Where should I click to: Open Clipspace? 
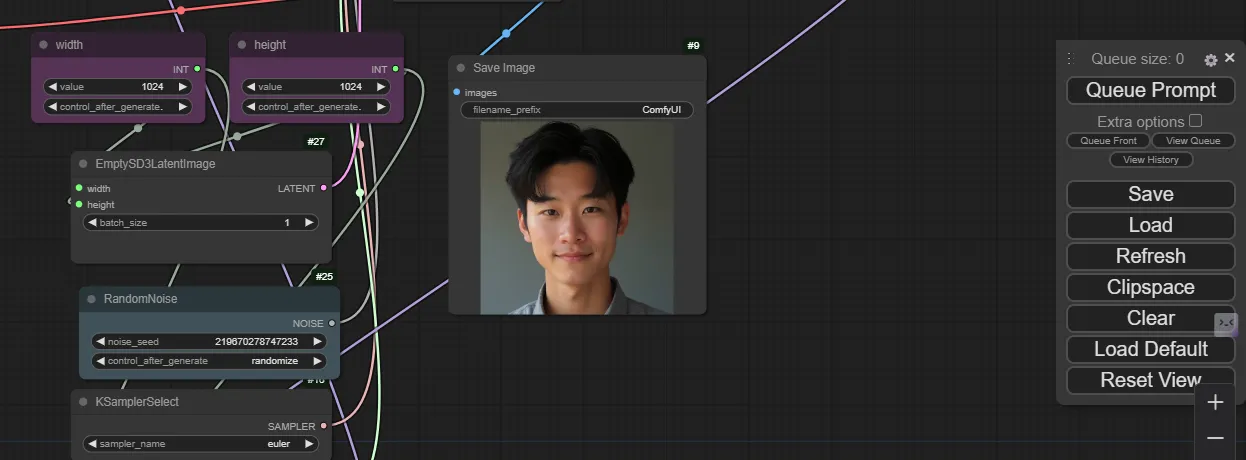point(1151,287)
